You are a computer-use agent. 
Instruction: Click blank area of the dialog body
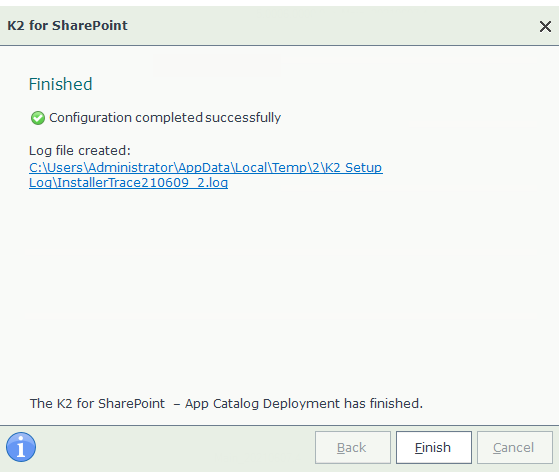280,292
